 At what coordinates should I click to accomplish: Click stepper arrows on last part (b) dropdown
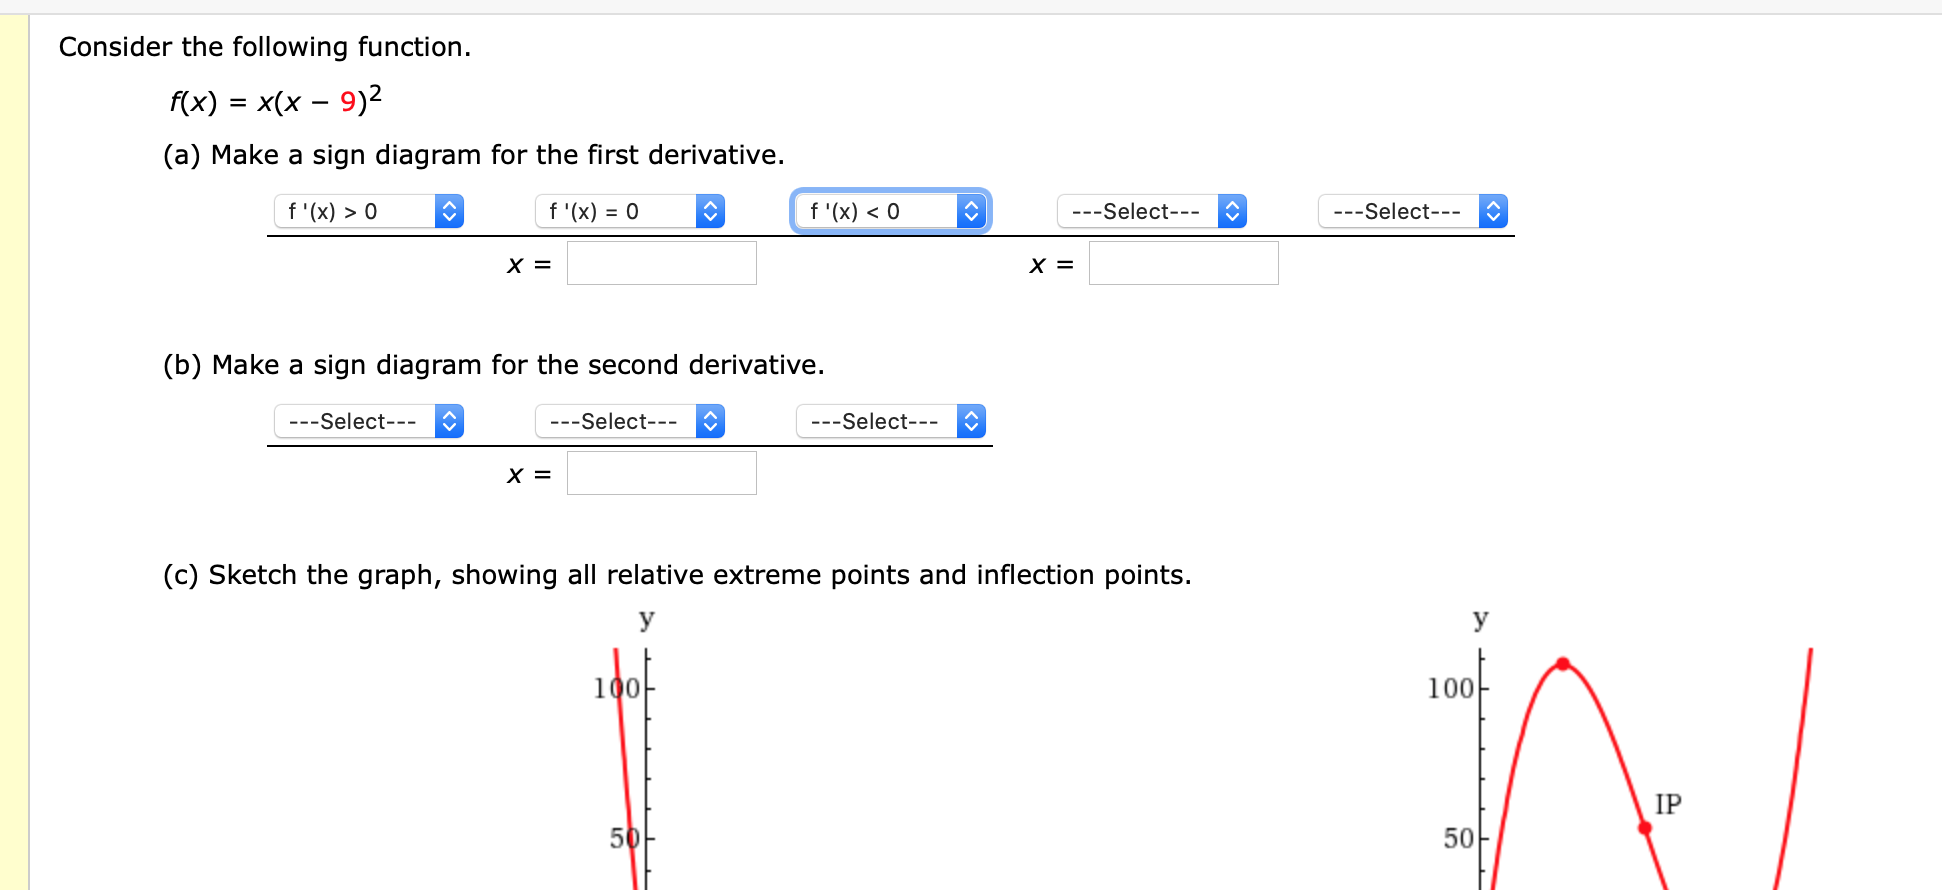tap(972, 421)
